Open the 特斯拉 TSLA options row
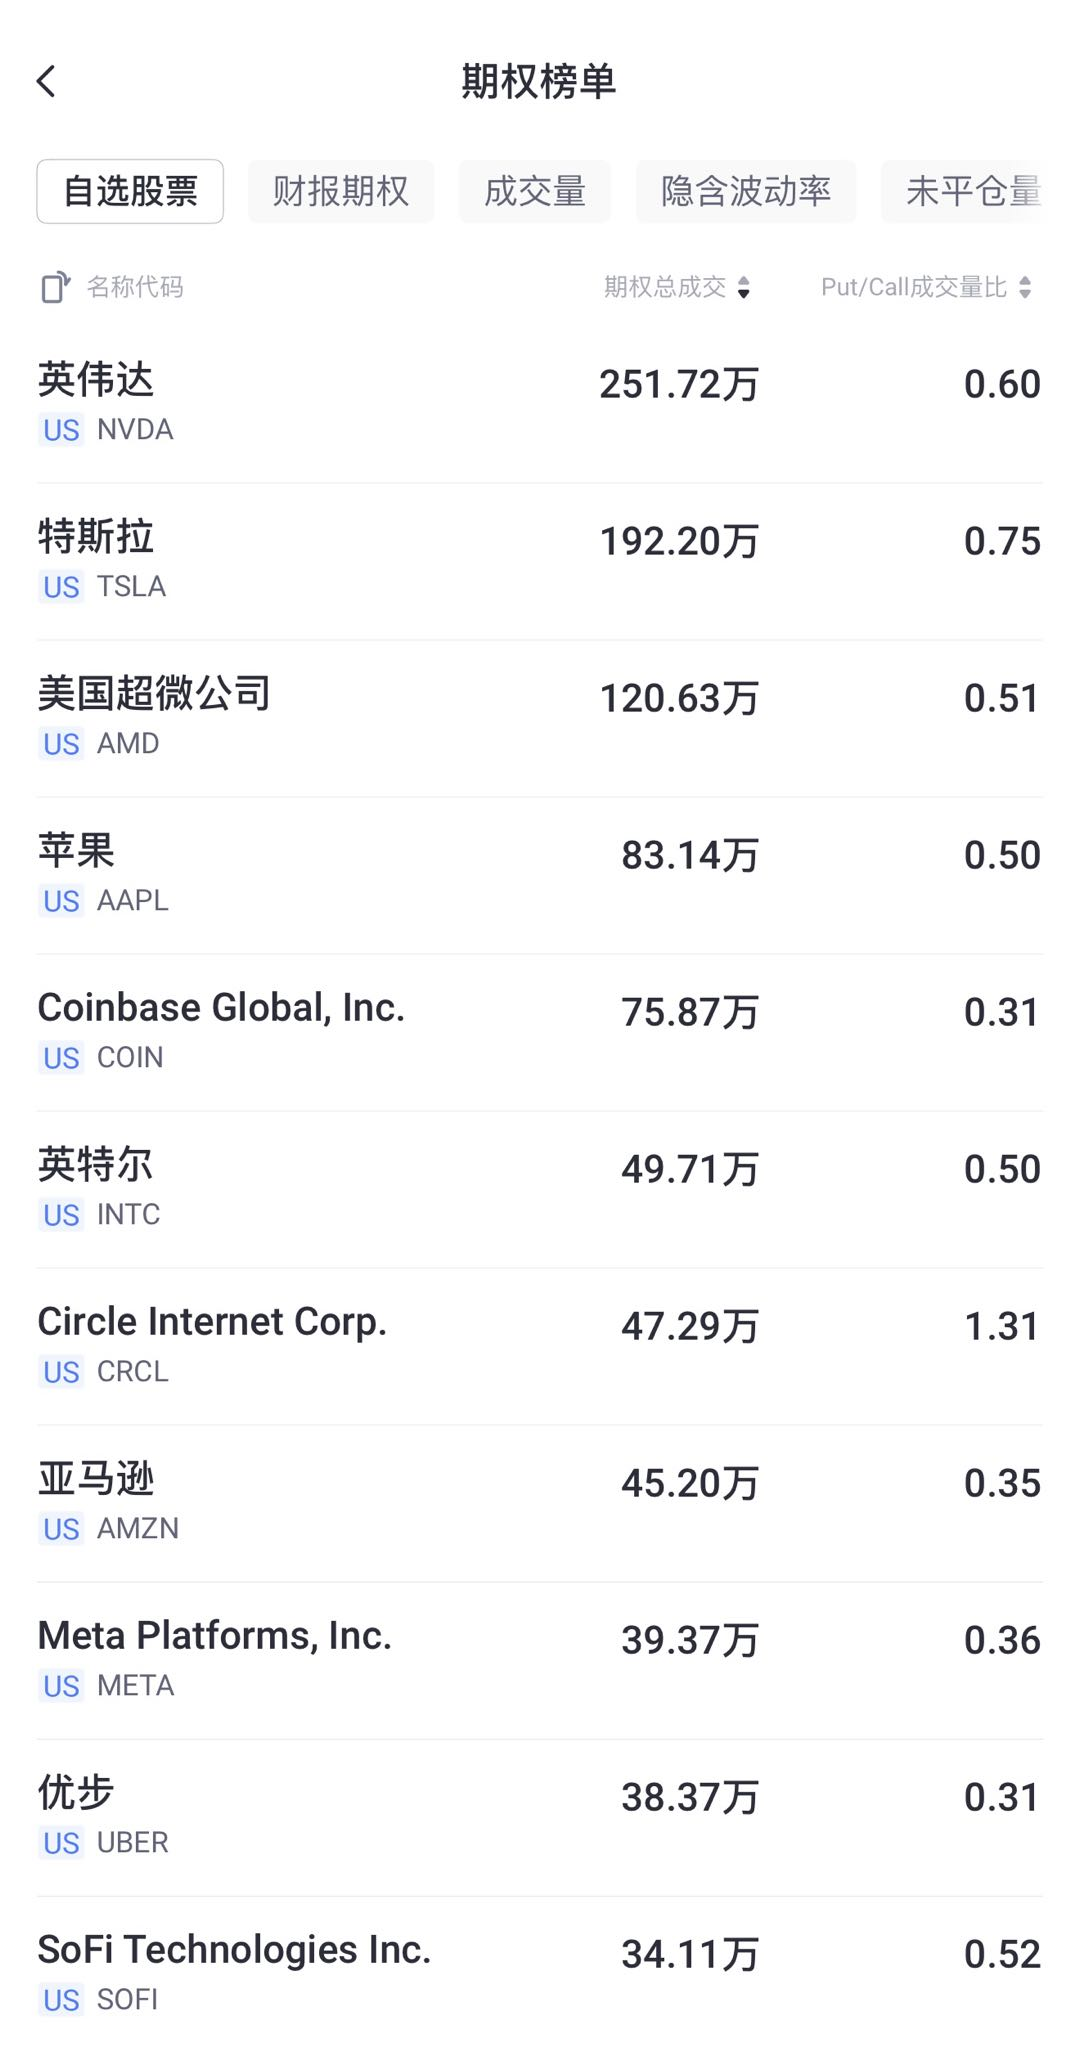 coord(540,561)
